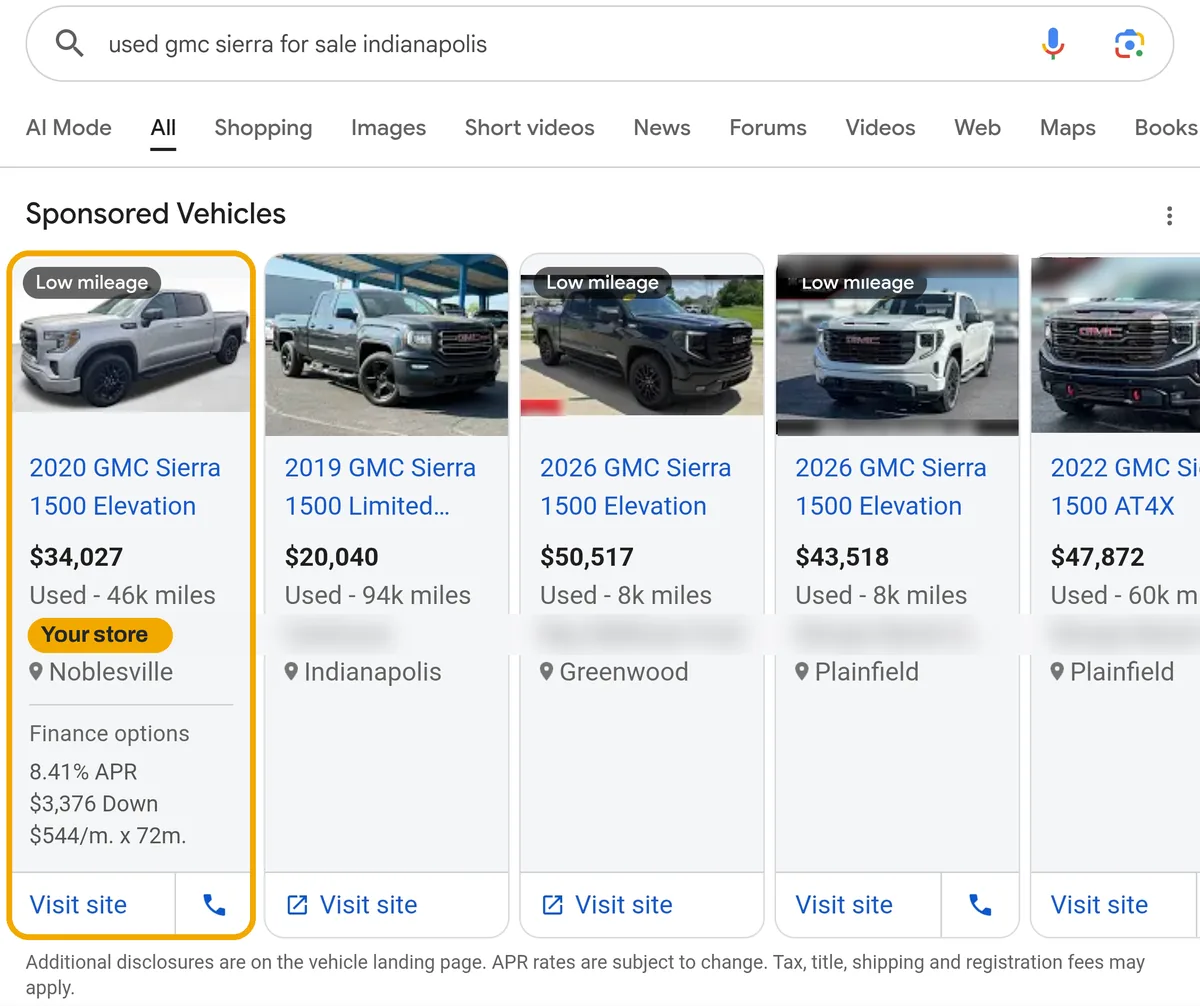Visit site for Greenwood 2026 Sierra

(623, 905)
